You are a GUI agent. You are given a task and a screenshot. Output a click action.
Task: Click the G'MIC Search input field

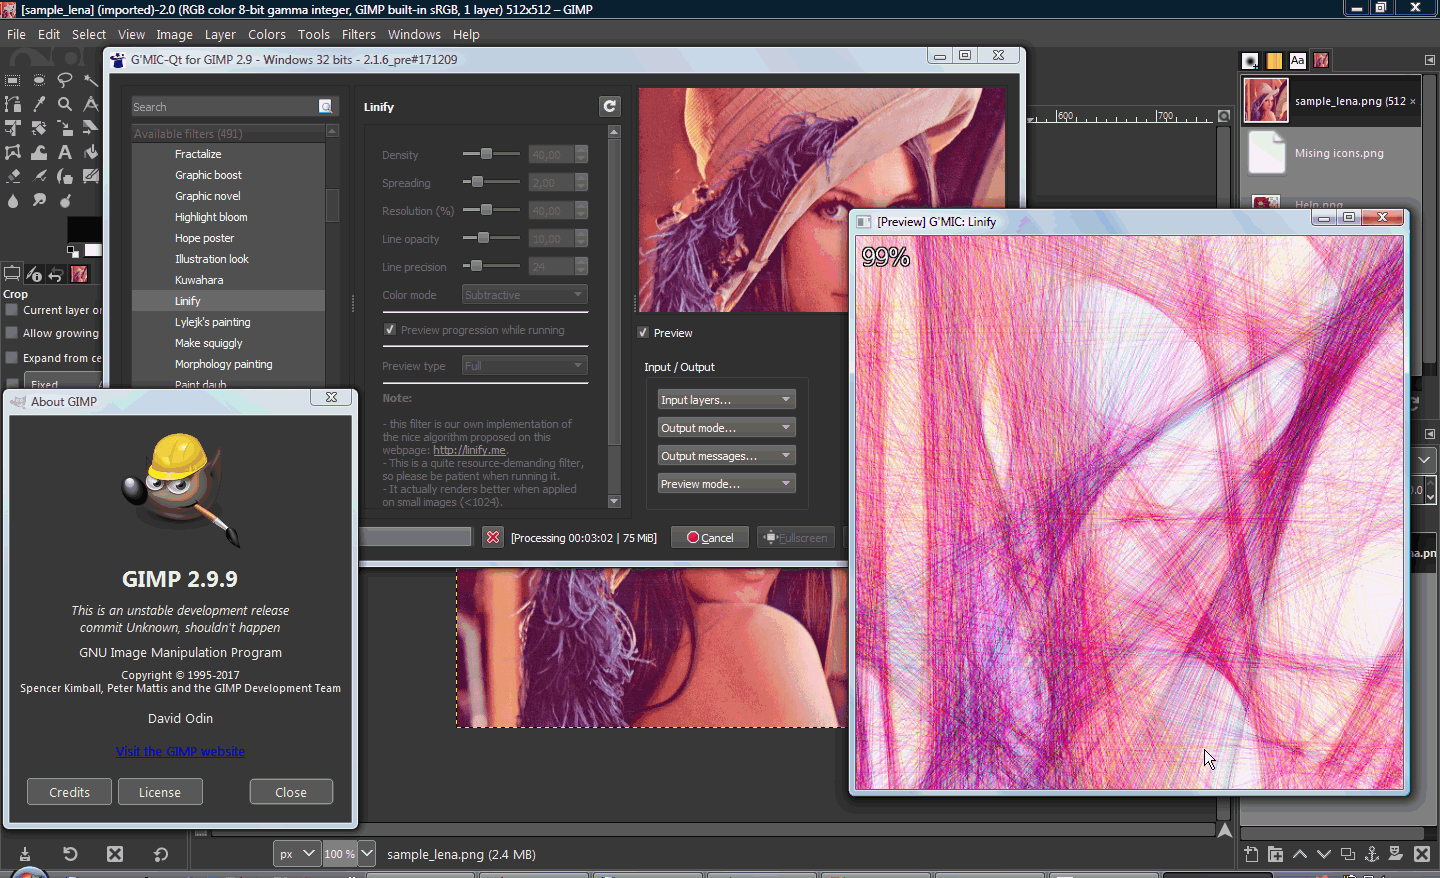pyautogui.click(x=224, y=107)
